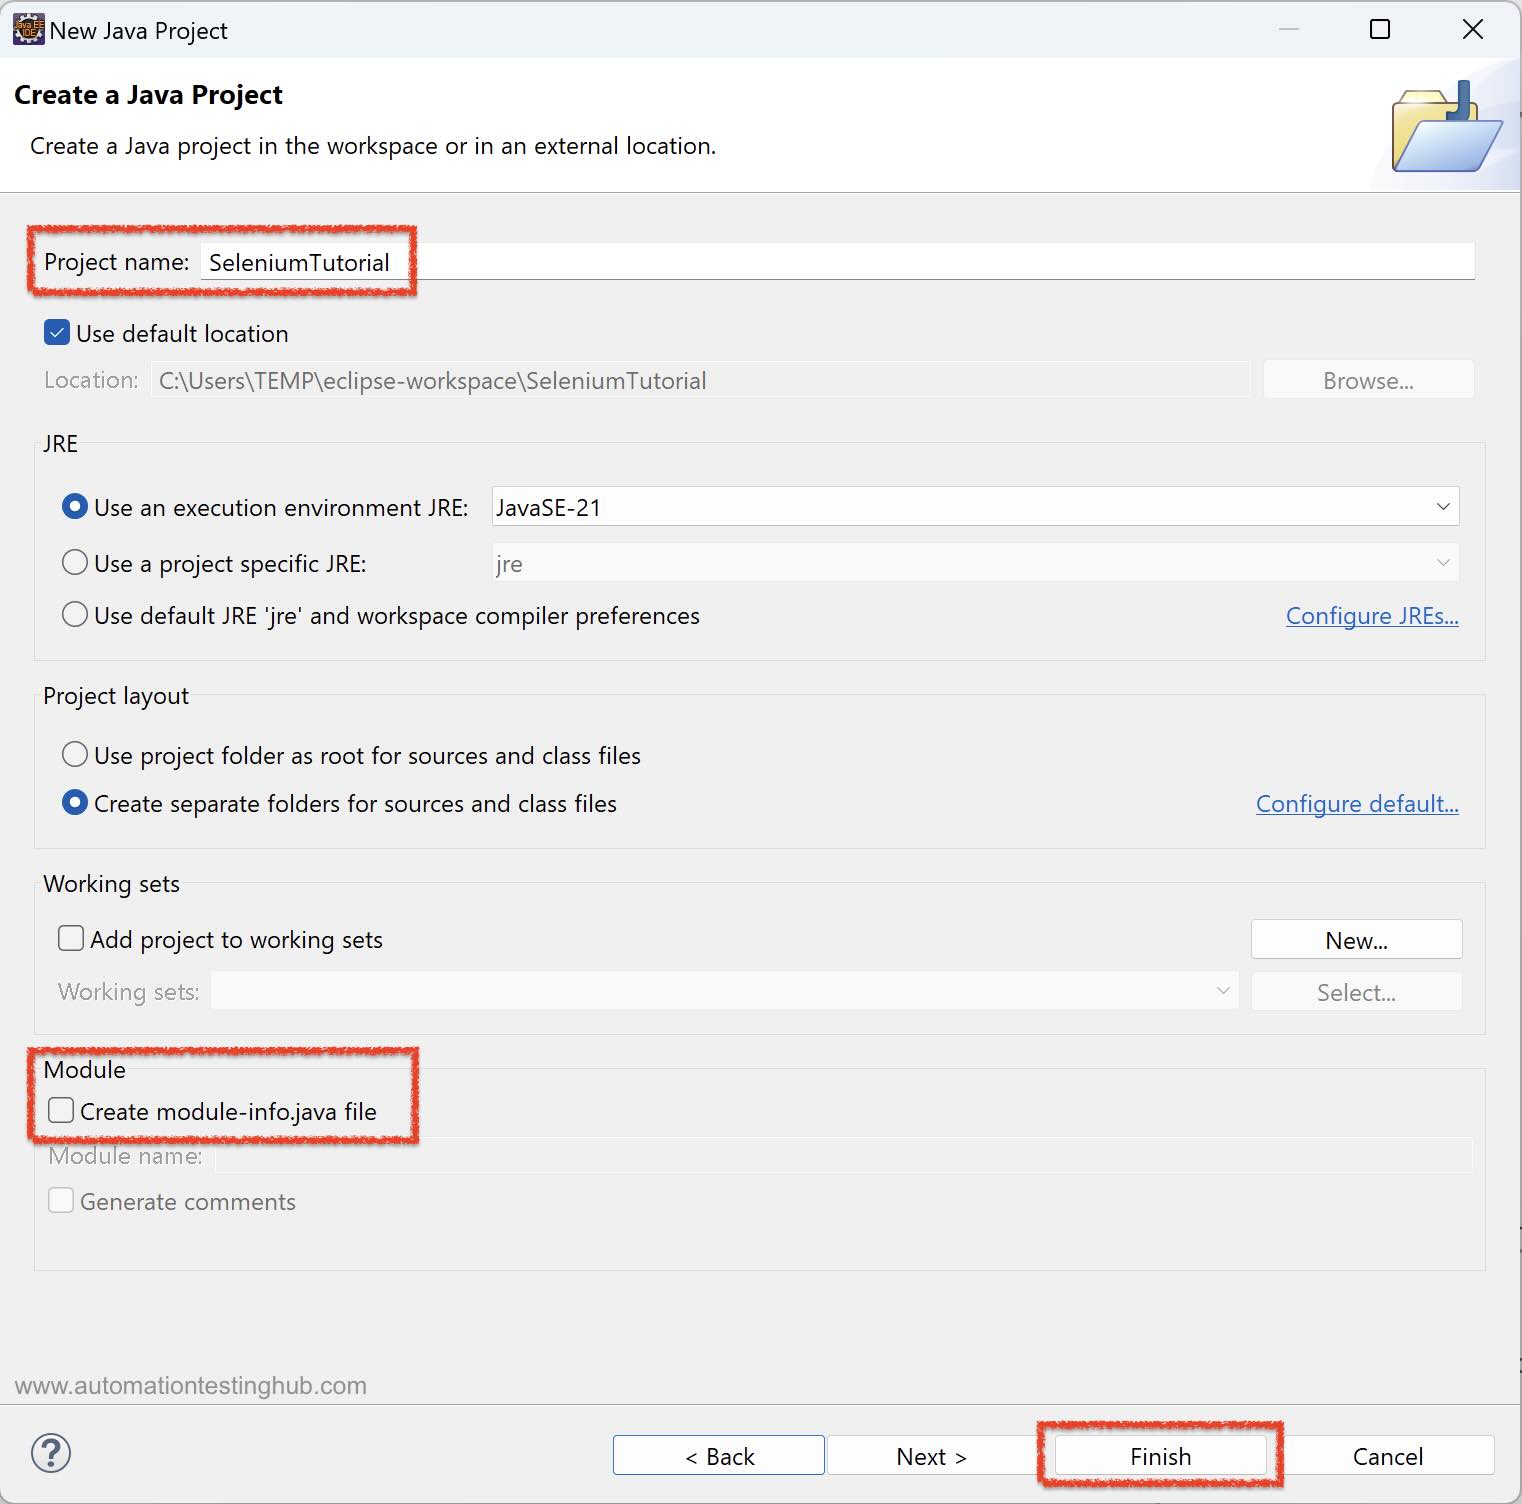Open the Configure JREs link
Viewport: 1522px width, 1504px height.
coord(1371,616)
